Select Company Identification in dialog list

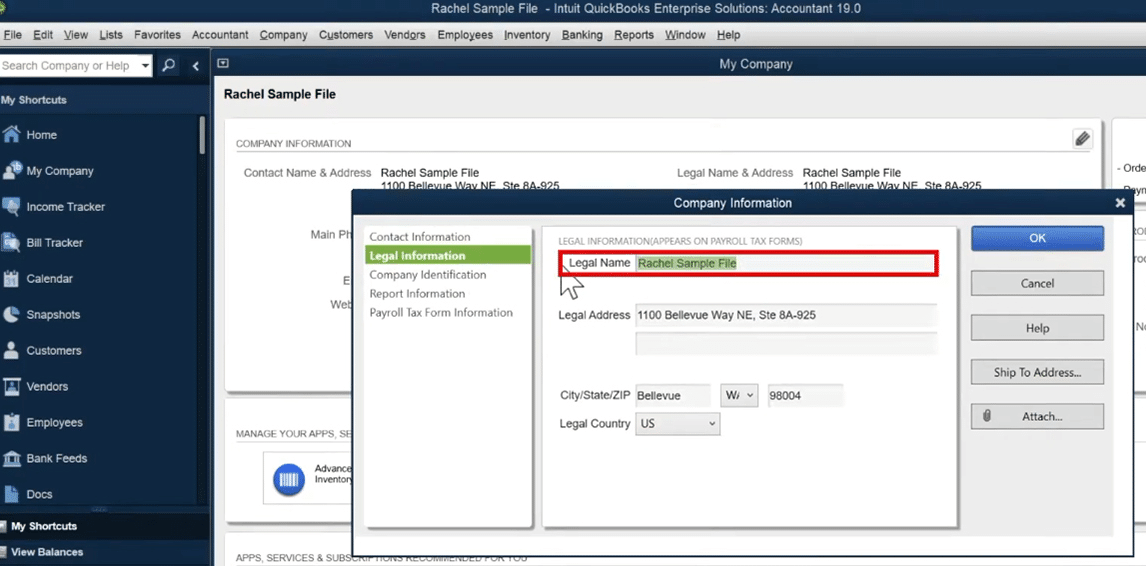click(428, 275)
